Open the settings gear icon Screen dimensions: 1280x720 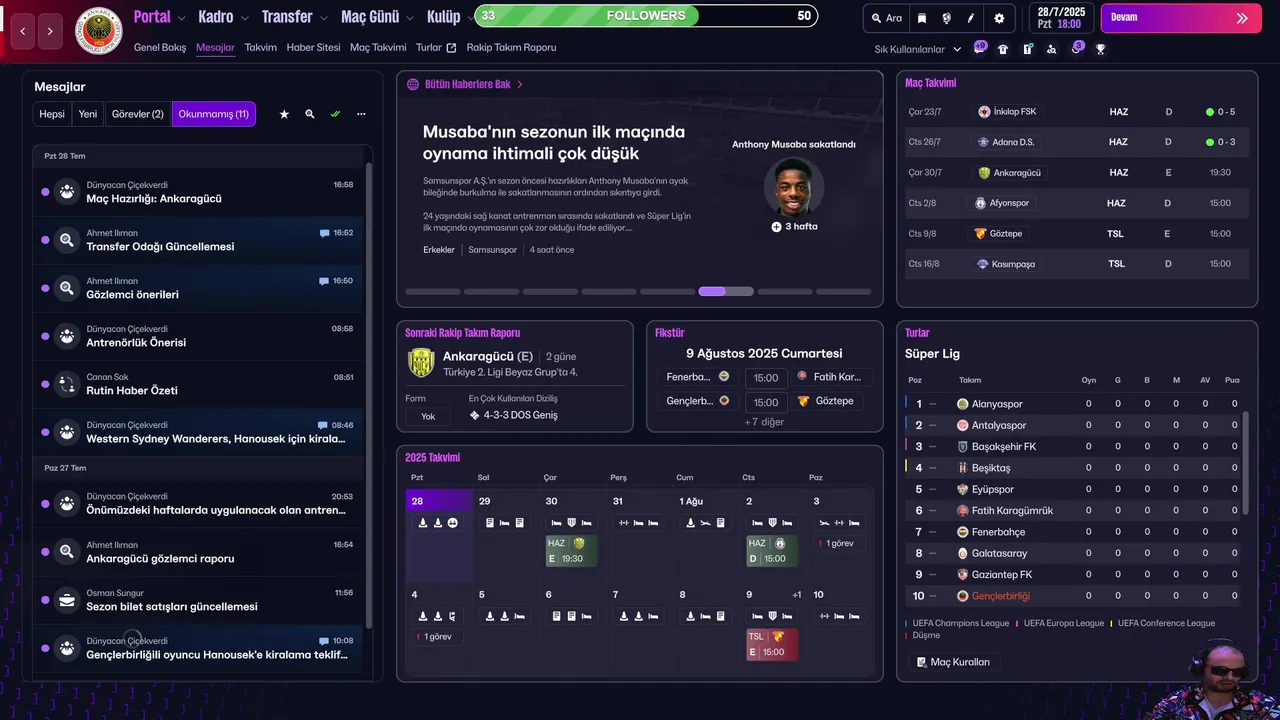[x=999, y=18]
